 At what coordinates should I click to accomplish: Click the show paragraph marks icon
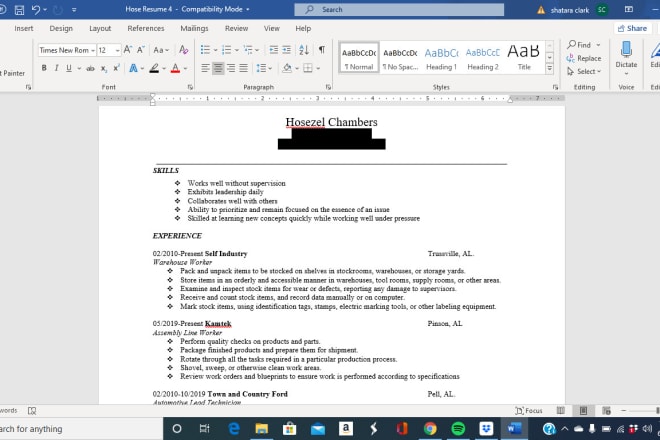[x=321, y=49]
